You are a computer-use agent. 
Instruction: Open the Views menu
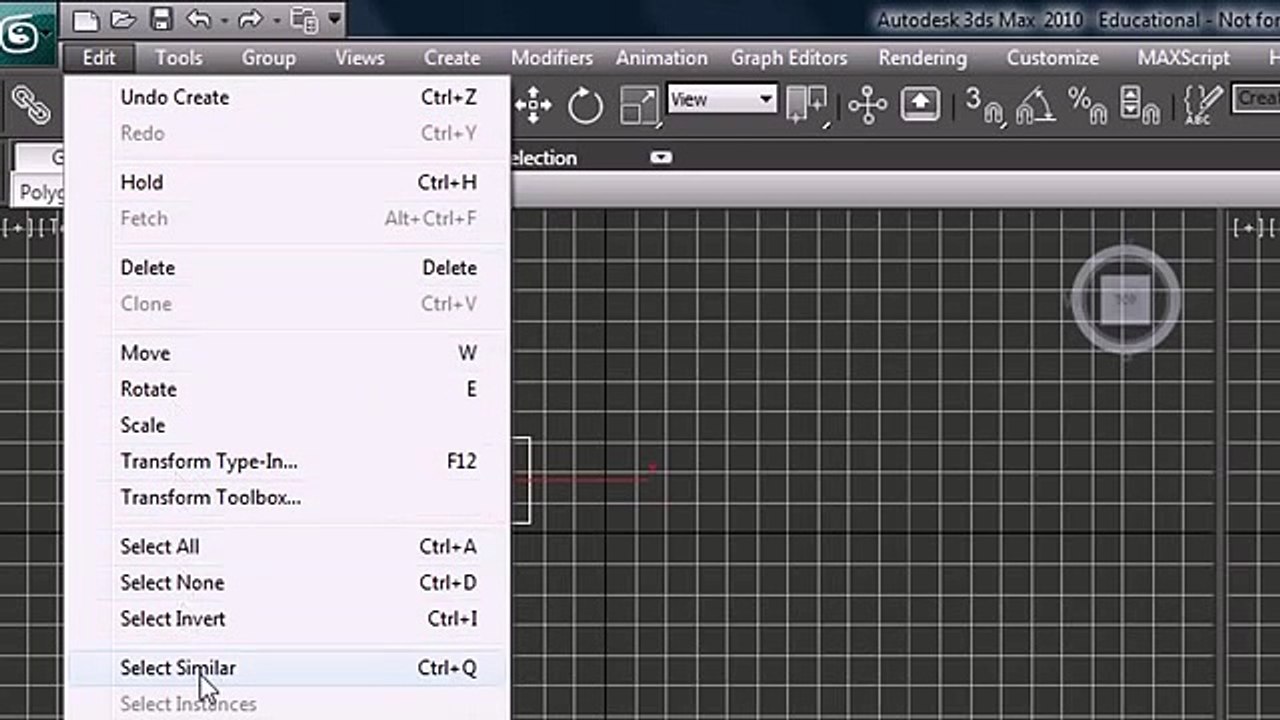pos(360,58)
